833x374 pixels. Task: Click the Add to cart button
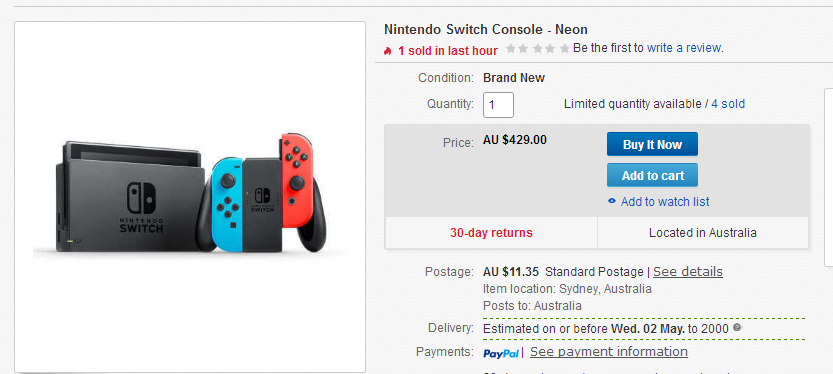652,175
